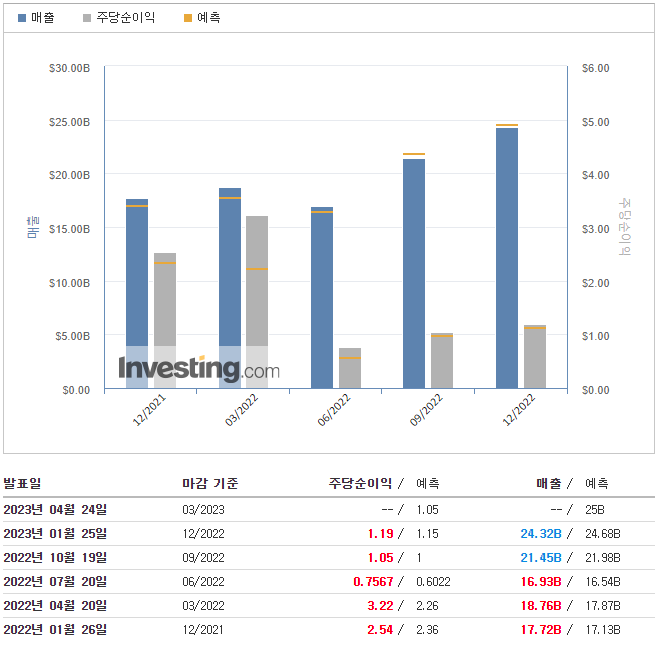Screen dimensions: 660x645
Task: Click the 12/2022 x-axis label
Action: [x=519, y=410]
